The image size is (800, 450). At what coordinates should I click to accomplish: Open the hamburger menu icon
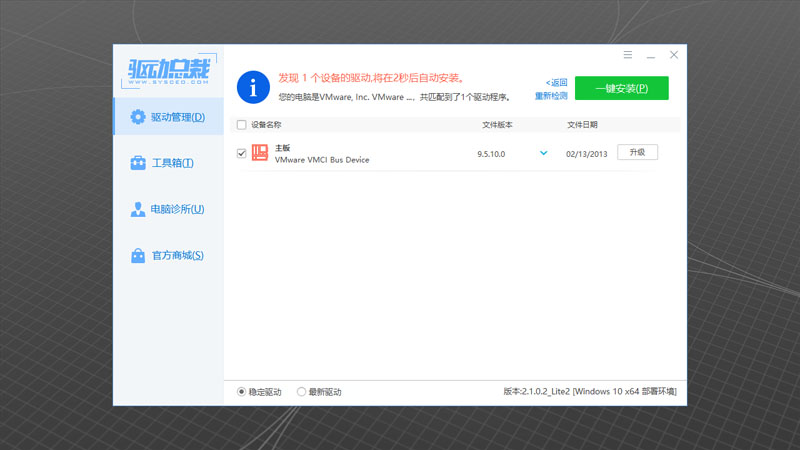pos(628,55)
